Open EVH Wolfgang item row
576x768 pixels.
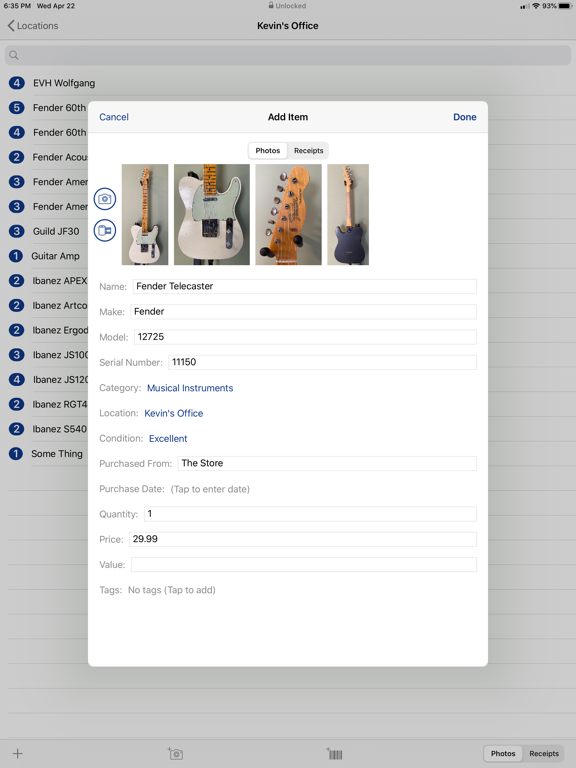coord(288,83)
